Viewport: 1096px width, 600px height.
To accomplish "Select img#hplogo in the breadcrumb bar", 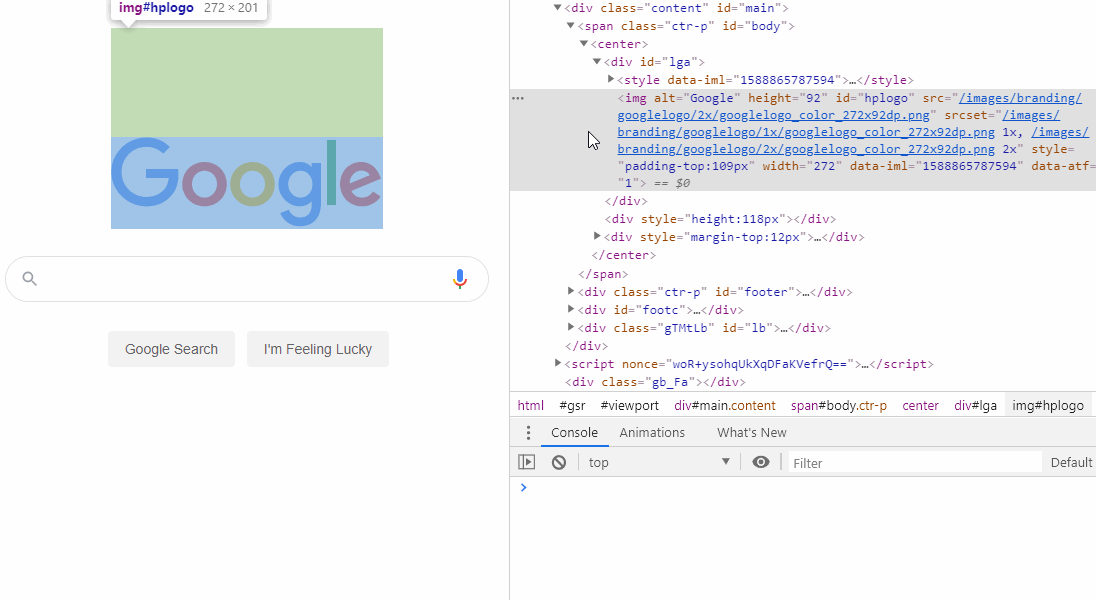I will pos(1048,406).
